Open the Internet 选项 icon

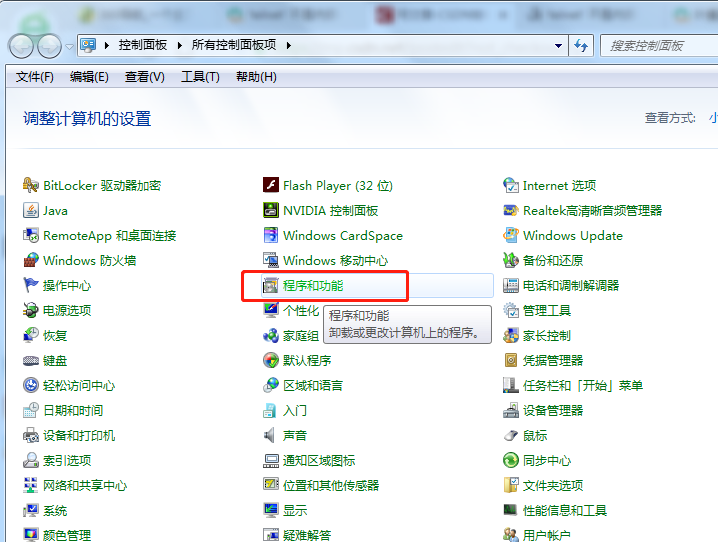pyautogui.click(x=511, y=185)
